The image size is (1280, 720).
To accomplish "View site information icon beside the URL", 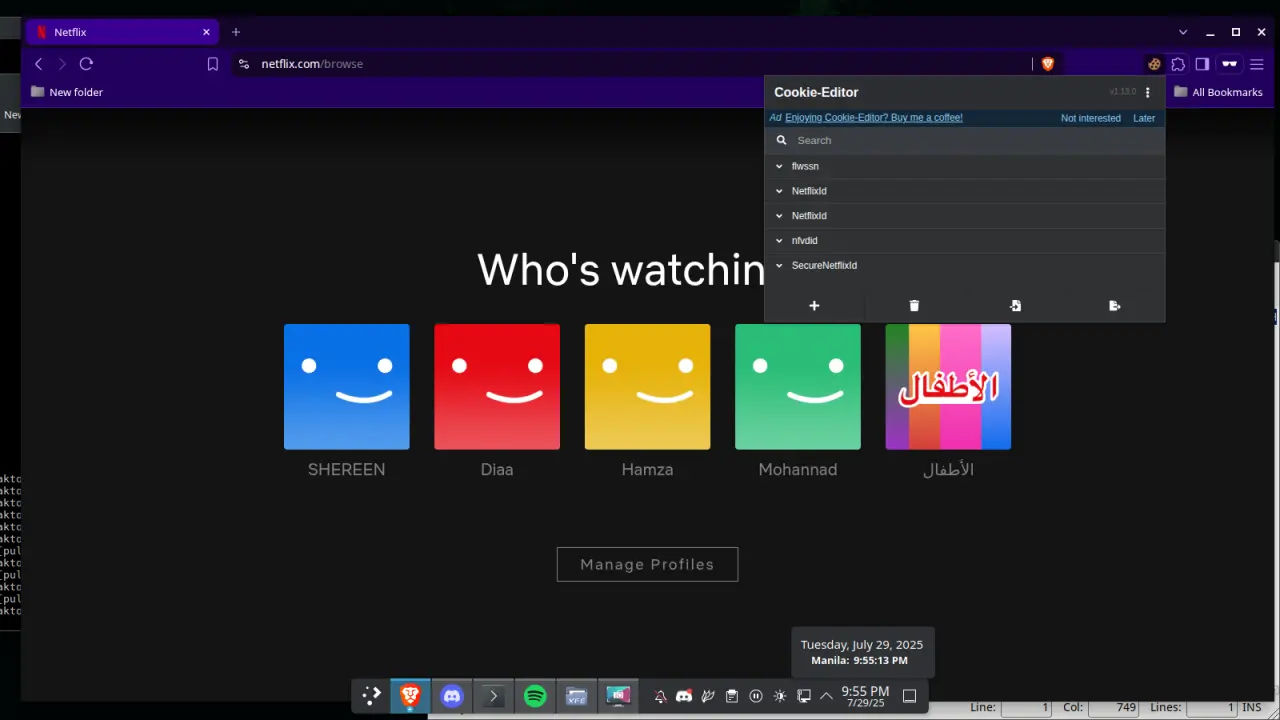I will (x=243, y=64).
